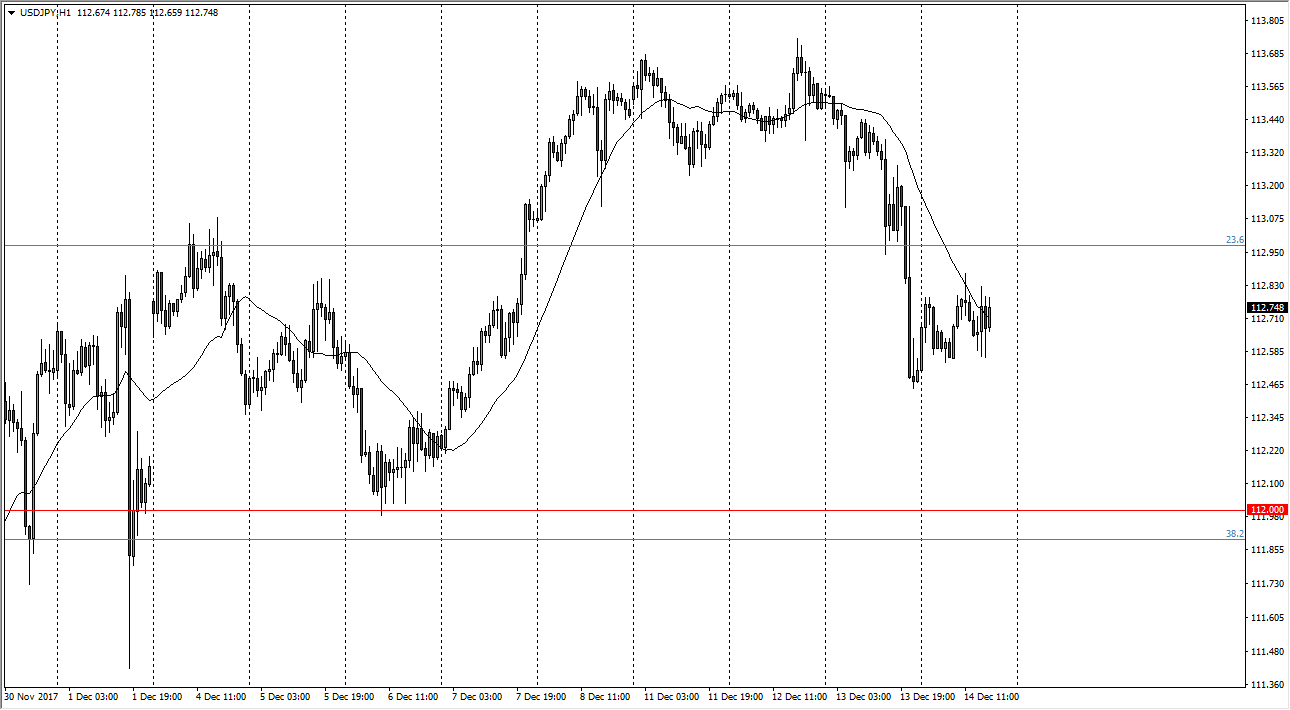Image resolution: width=1290 pixels, height=710 pixels.
Task: Click the 11 Dec 03:00 time label
Action: pyautogui.click(x=670, y=696)
